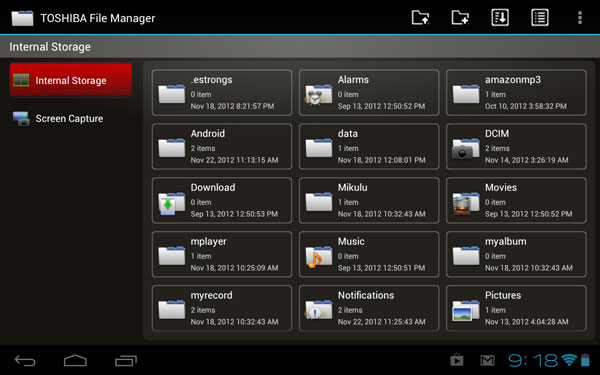Create a new folder icon

point(460,18)
